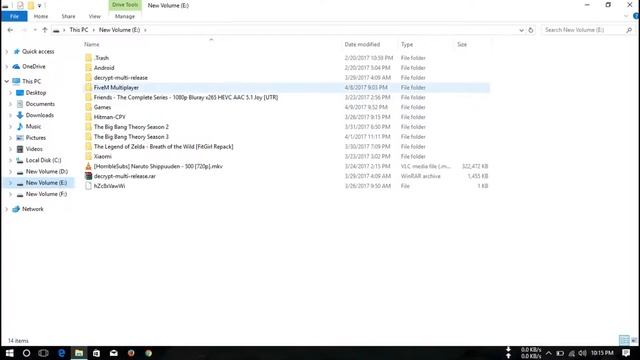Open the Mail app on taskbar
The image size is (640, 360).
[x=113, y=353]
